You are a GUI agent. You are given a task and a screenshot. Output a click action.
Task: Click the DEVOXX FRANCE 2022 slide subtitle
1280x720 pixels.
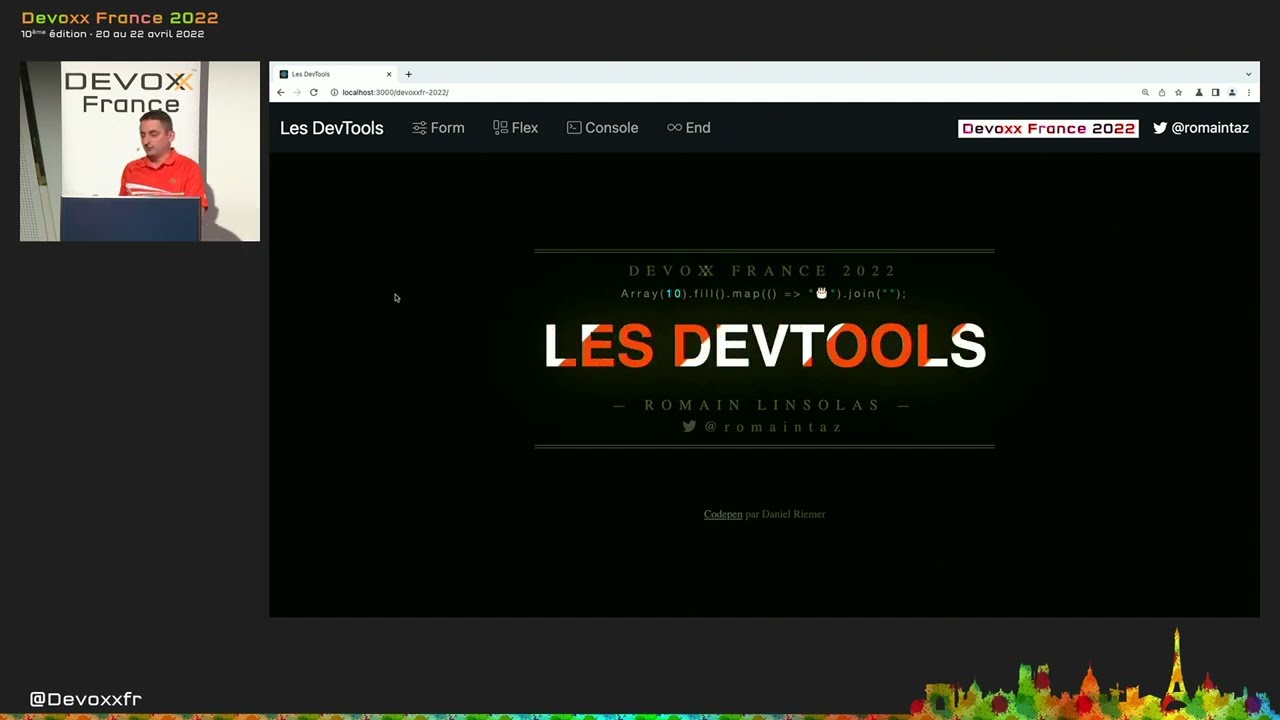point(763,271)
